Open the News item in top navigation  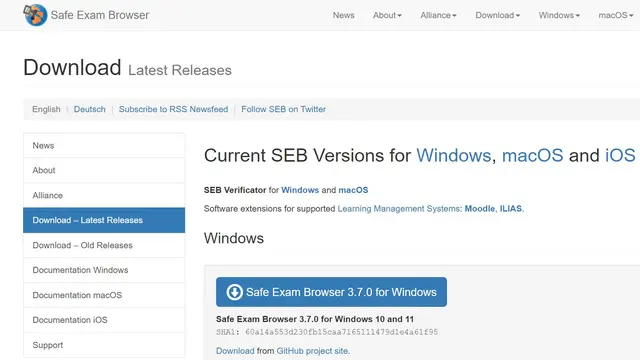coord(343,15)
